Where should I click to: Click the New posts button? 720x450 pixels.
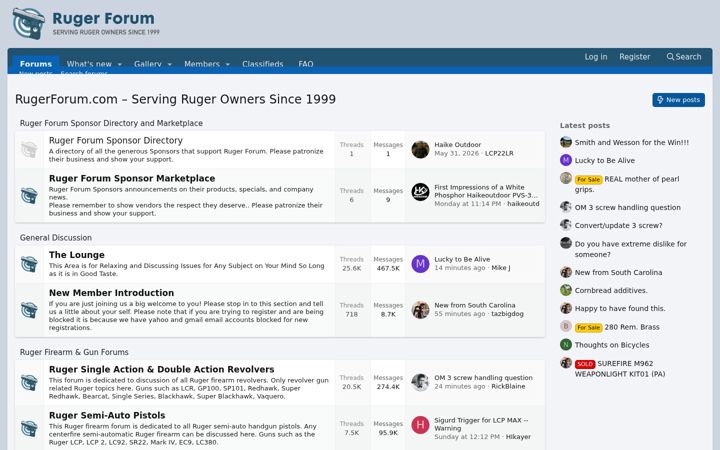coord(678,100)
